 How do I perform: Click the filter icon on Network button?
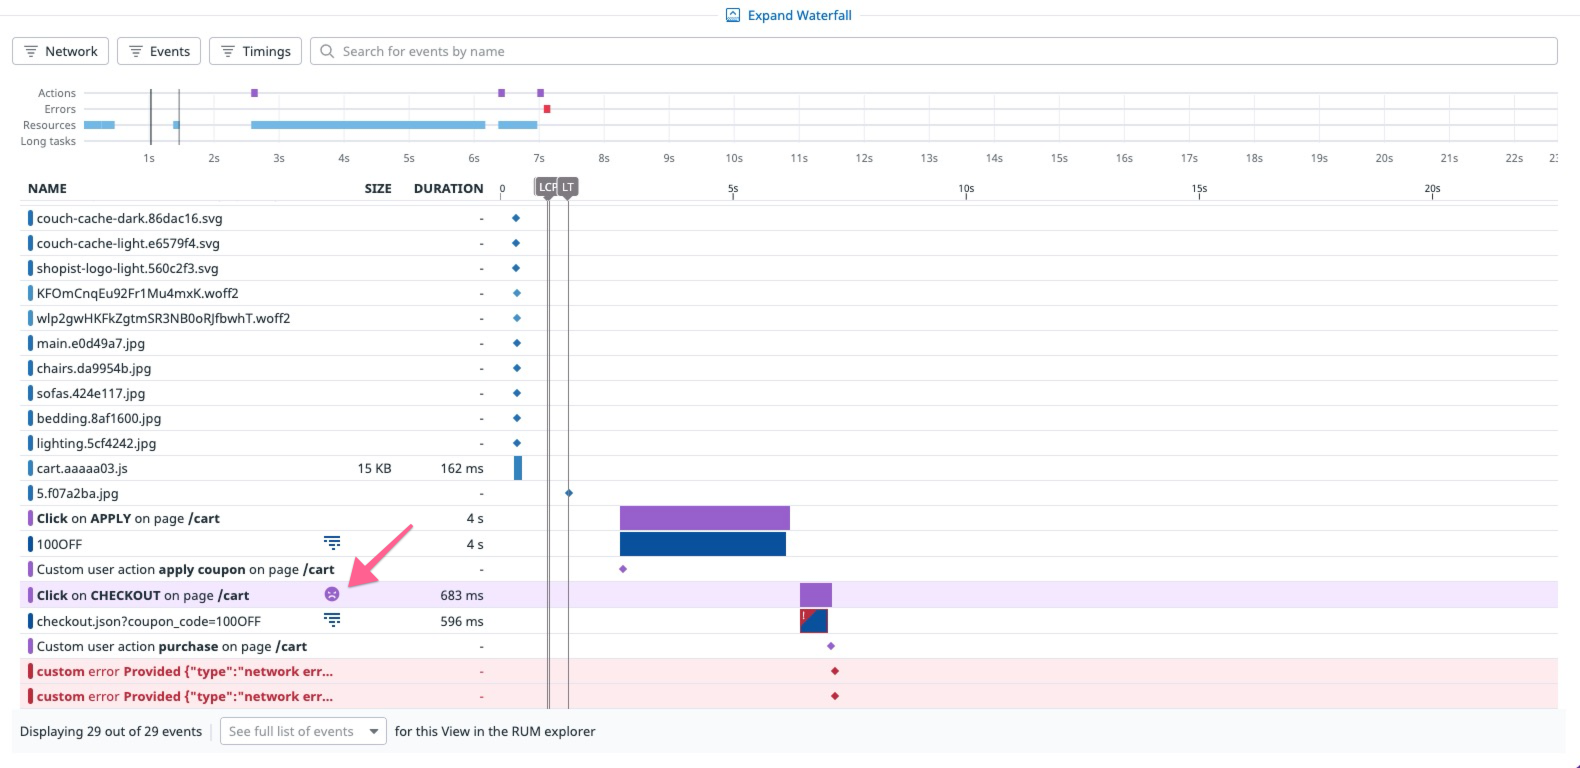click(x=31, y=51)
